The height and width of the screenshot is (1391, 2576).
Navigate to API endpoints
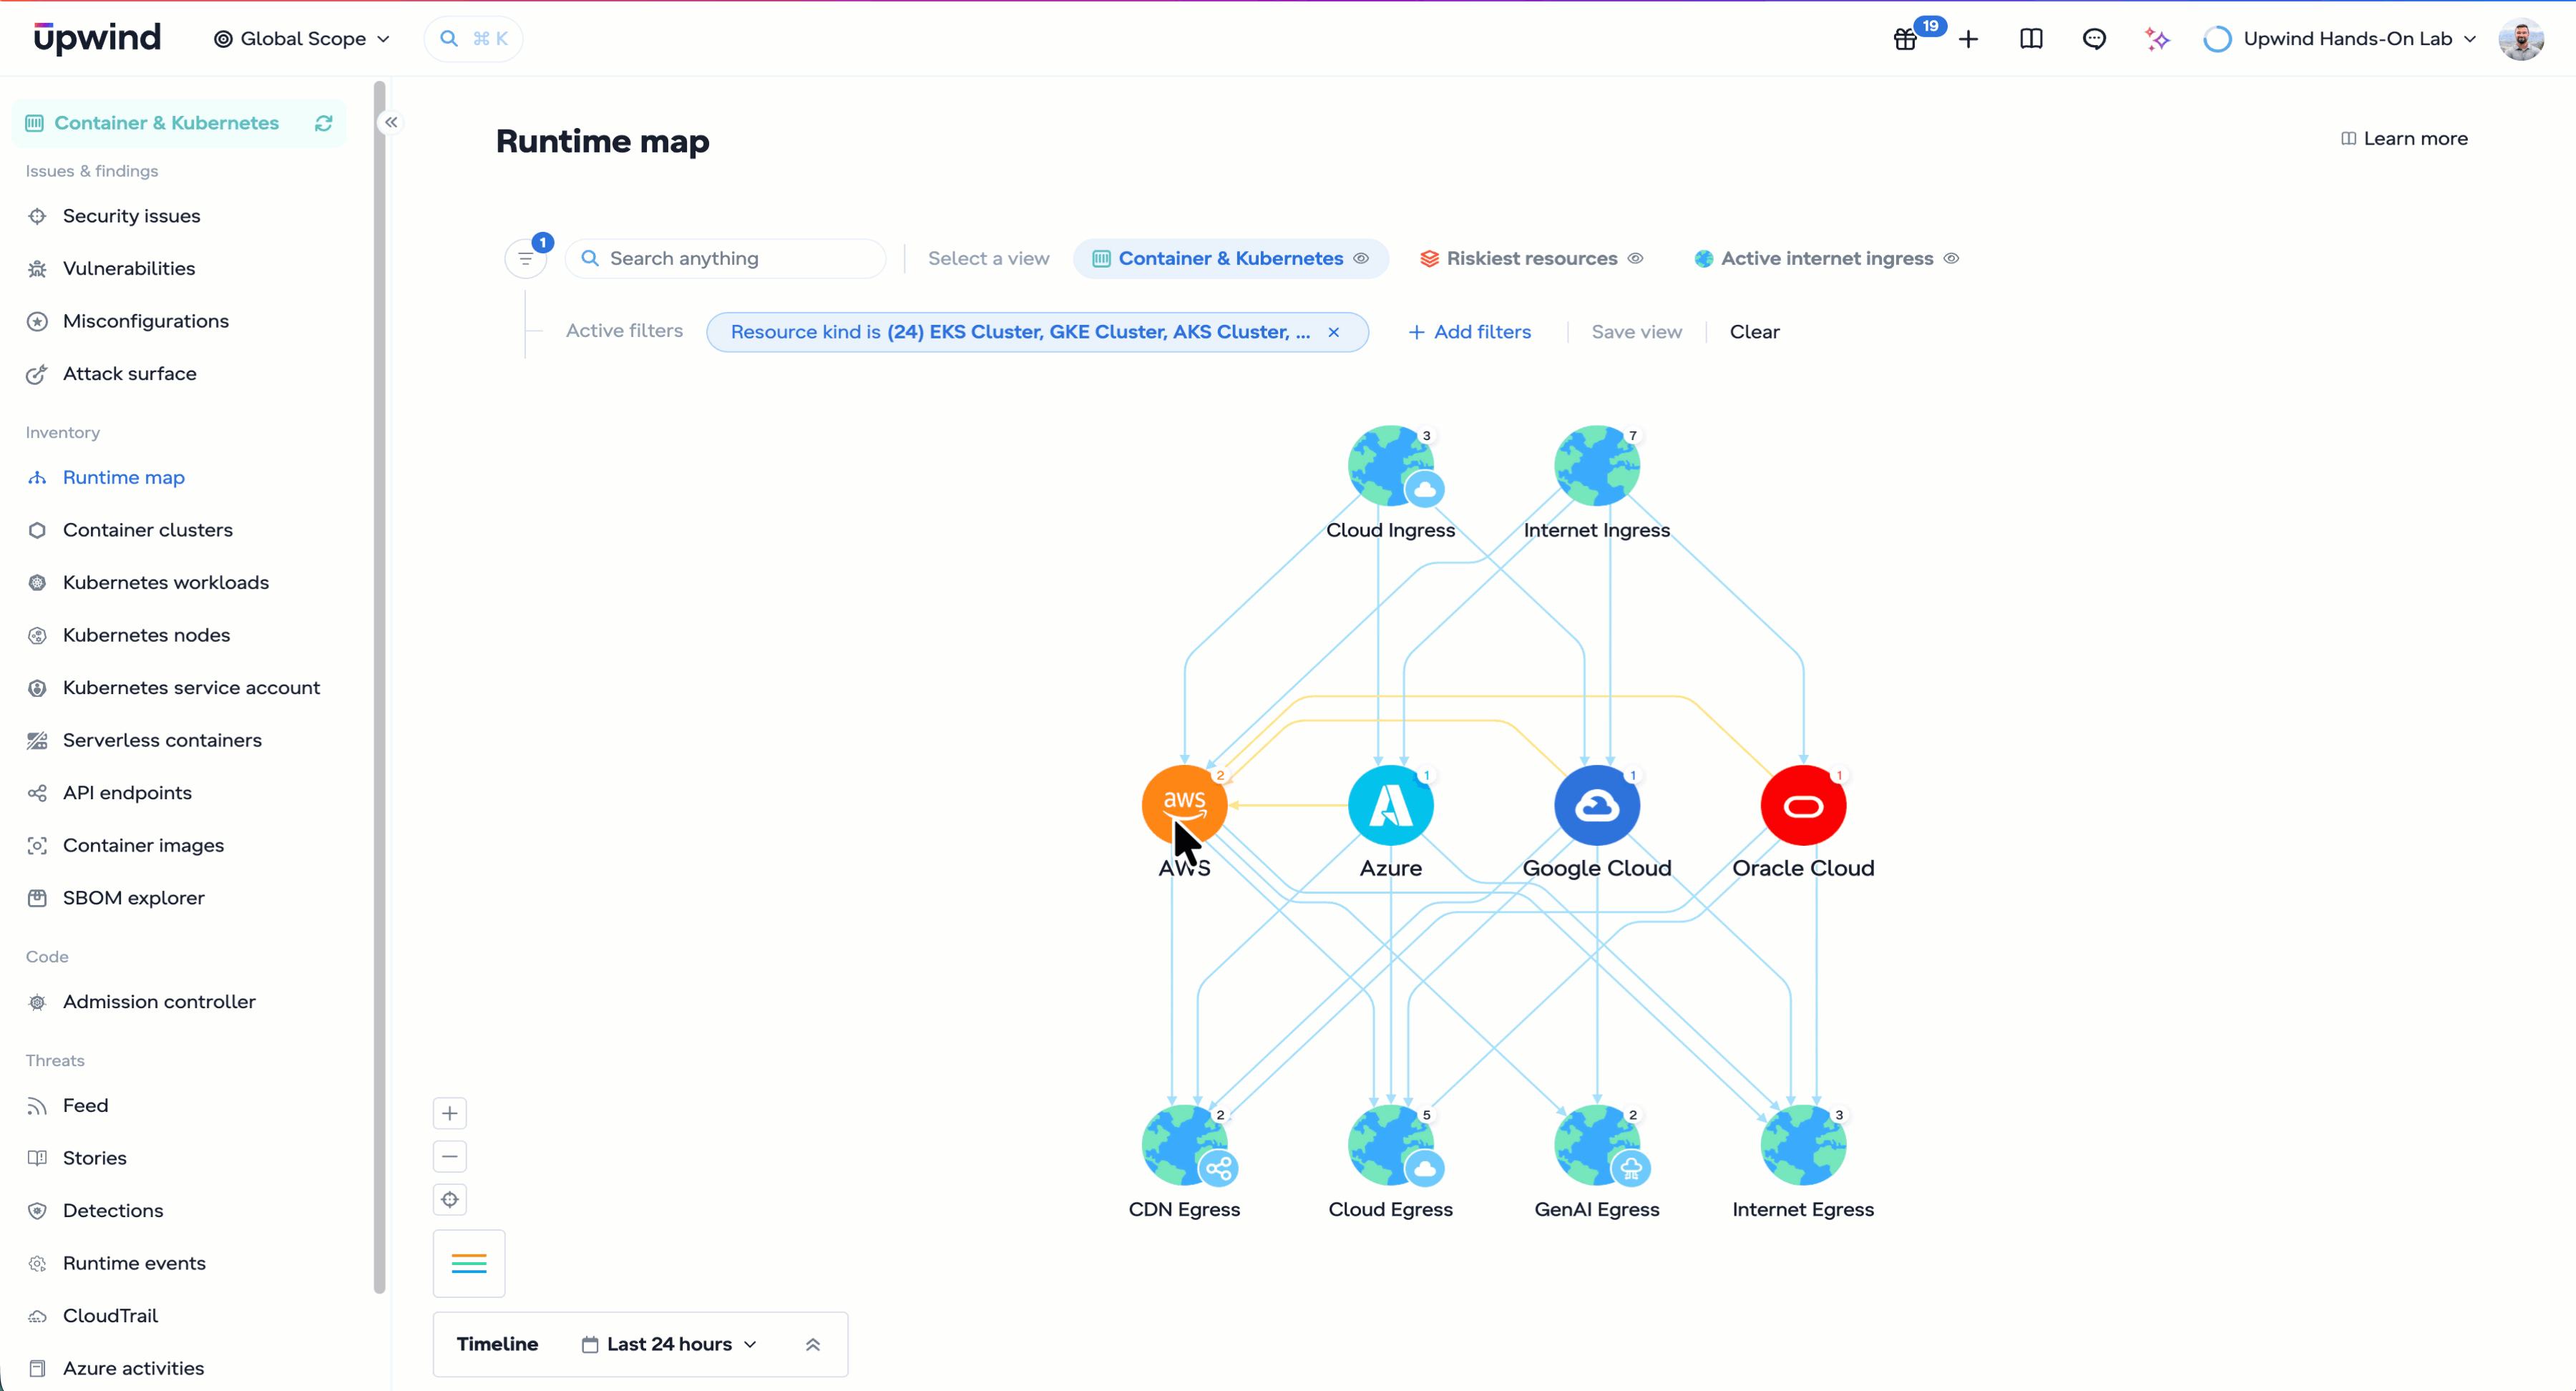point(127,793)
